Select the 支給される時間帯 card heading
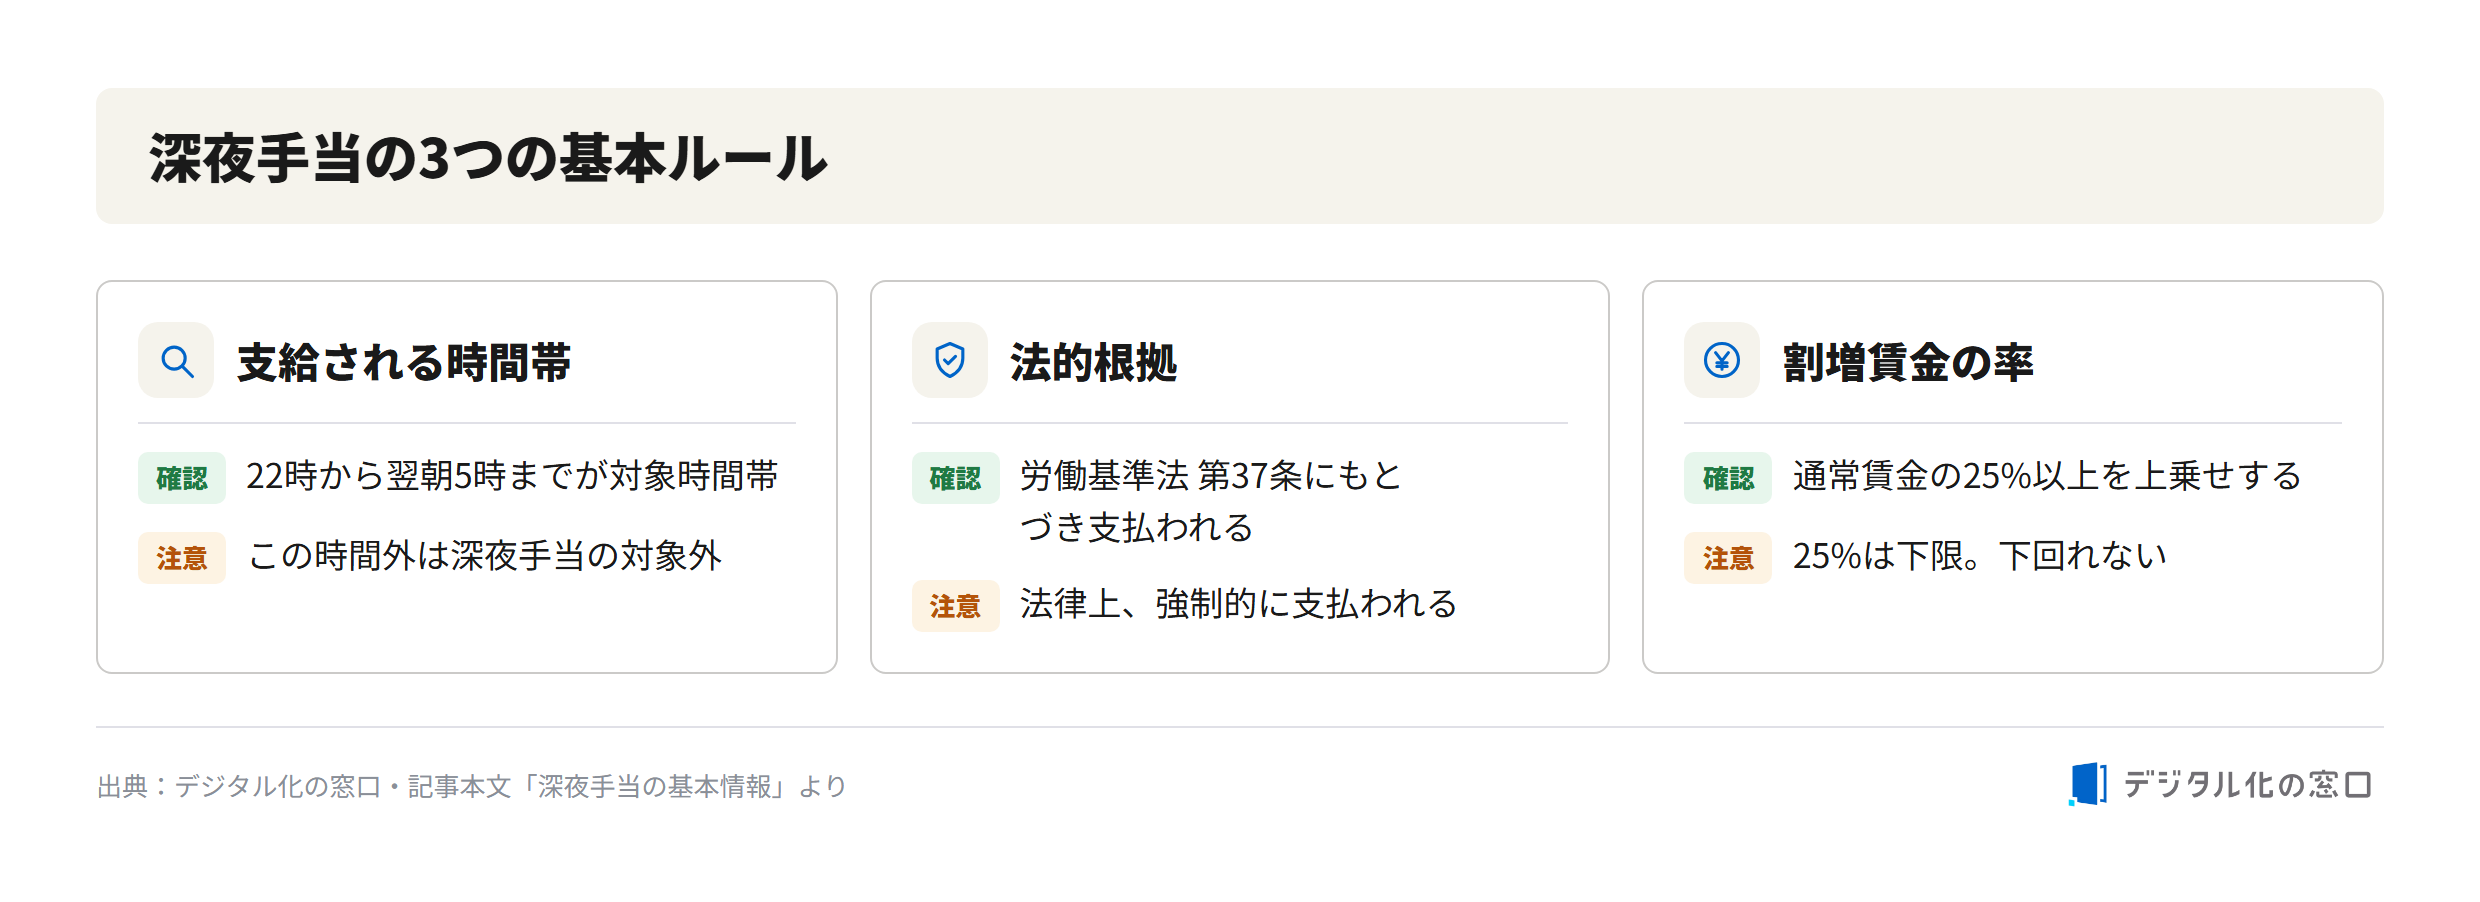This screenshot has width=2480, height=902. tap(404, 362)
